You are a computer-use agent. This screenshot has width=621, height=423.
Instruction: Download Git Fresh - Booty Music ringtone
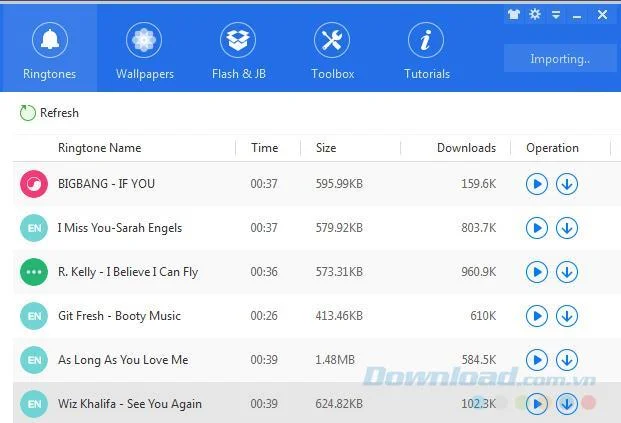[x=567, y=316]
